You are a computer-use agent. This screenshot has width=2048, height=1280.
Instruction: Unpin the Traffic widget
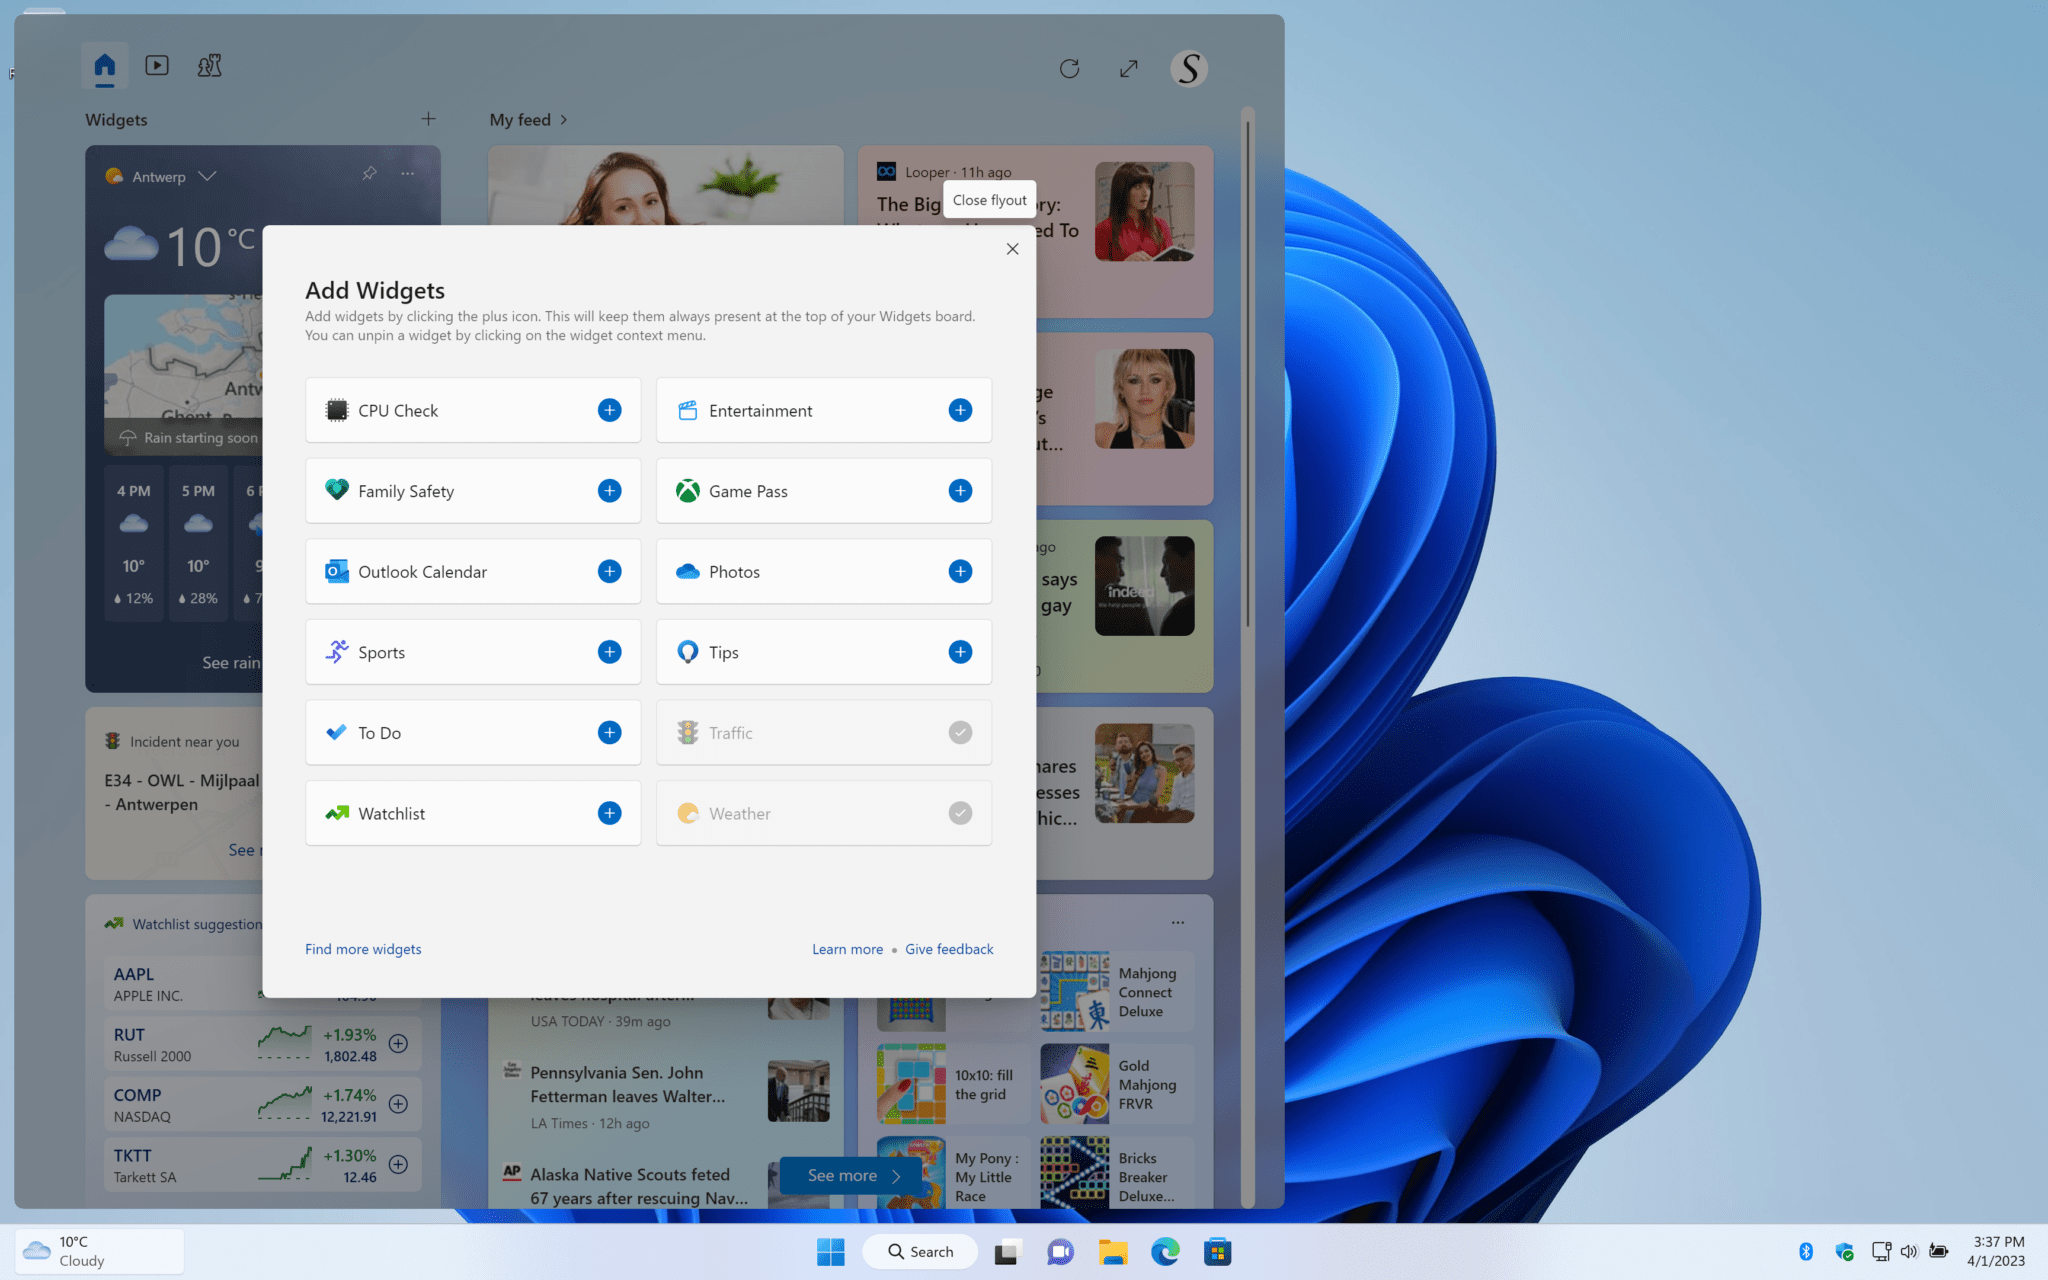(x=960, y=732)
